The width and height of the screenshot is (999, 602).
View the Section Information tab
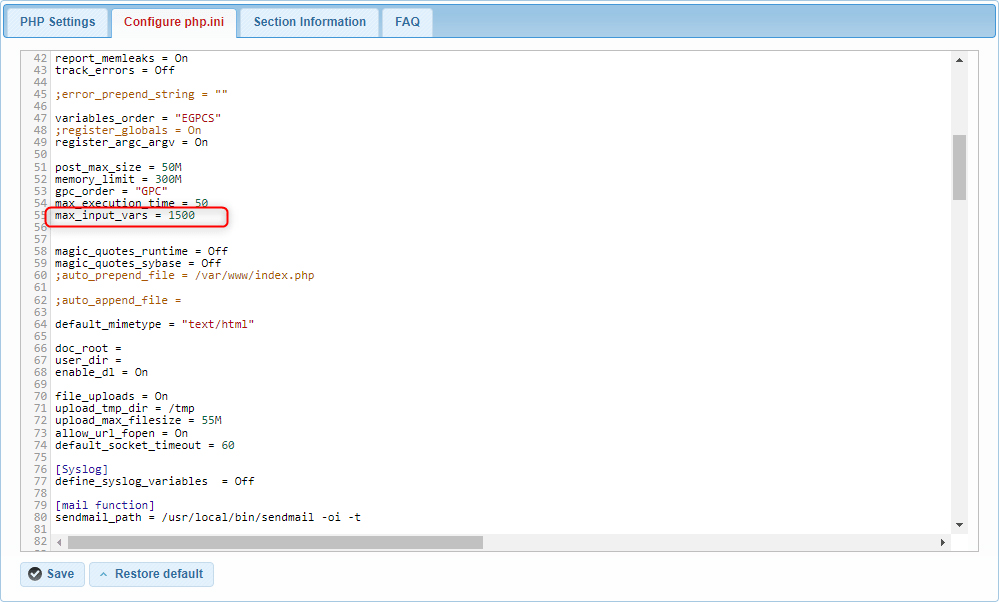coord(308,22)
